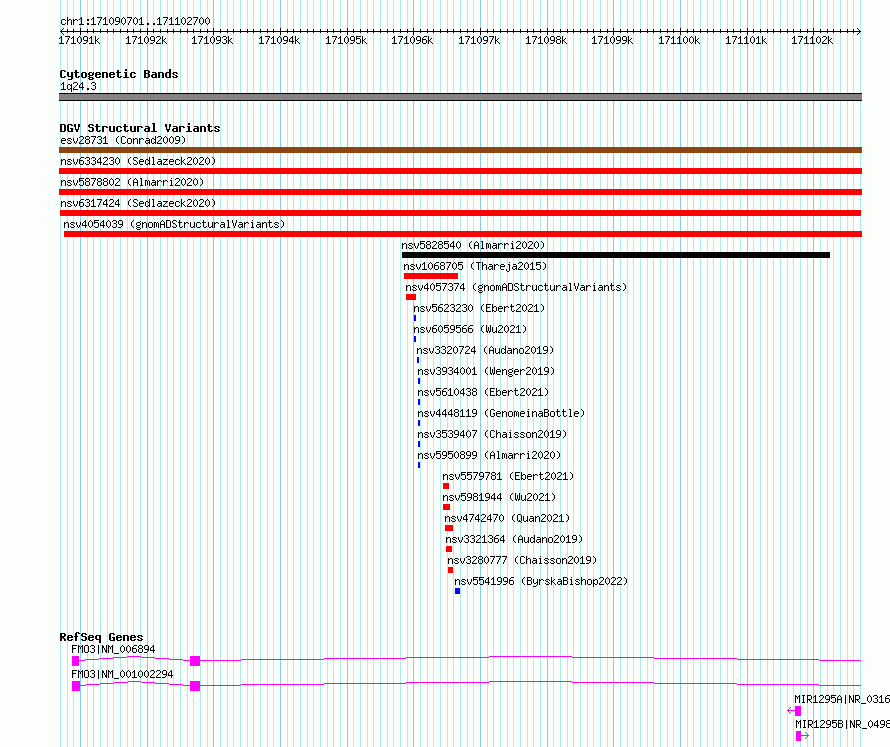The width and height of the screenshot is (890, 747).
Task: Select the Cytogenetic Bands track title
Action: (x=119, y=74)
